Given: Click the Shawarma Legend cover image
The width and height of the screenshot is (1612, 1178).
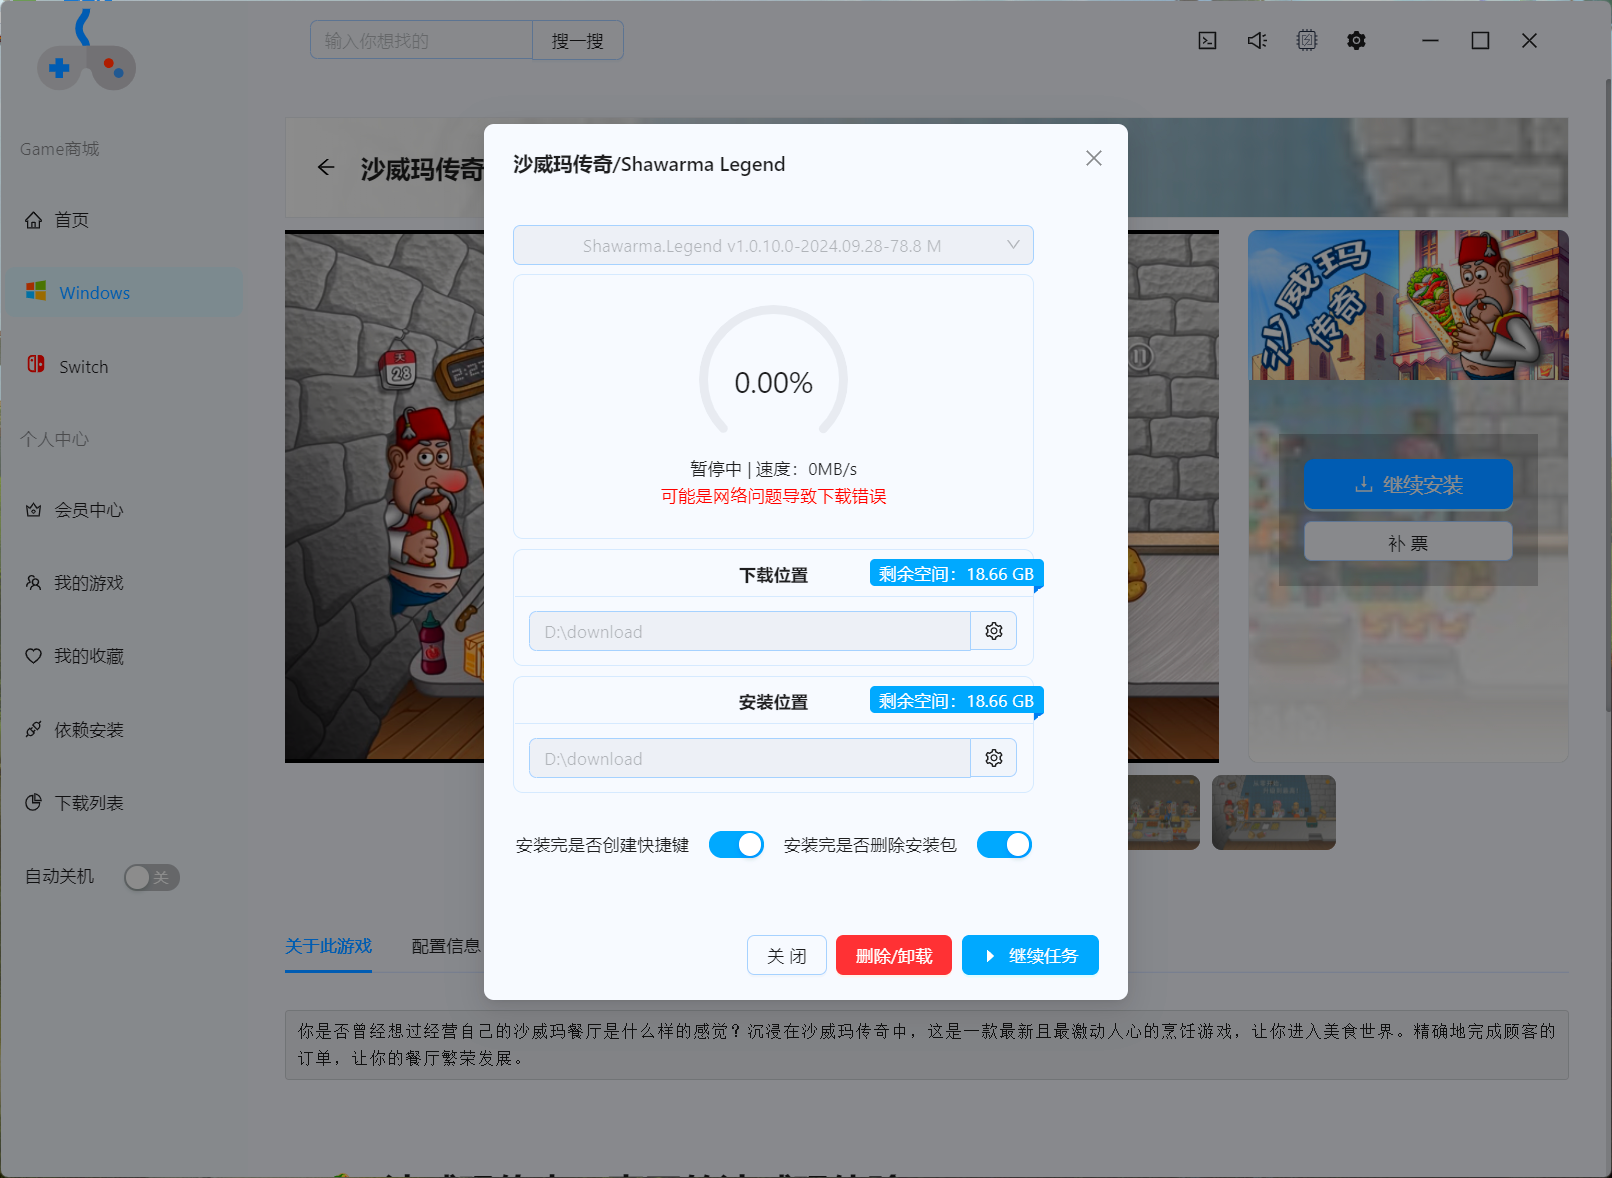Looking at the screenshot, I should click(x=1408, y=305).
